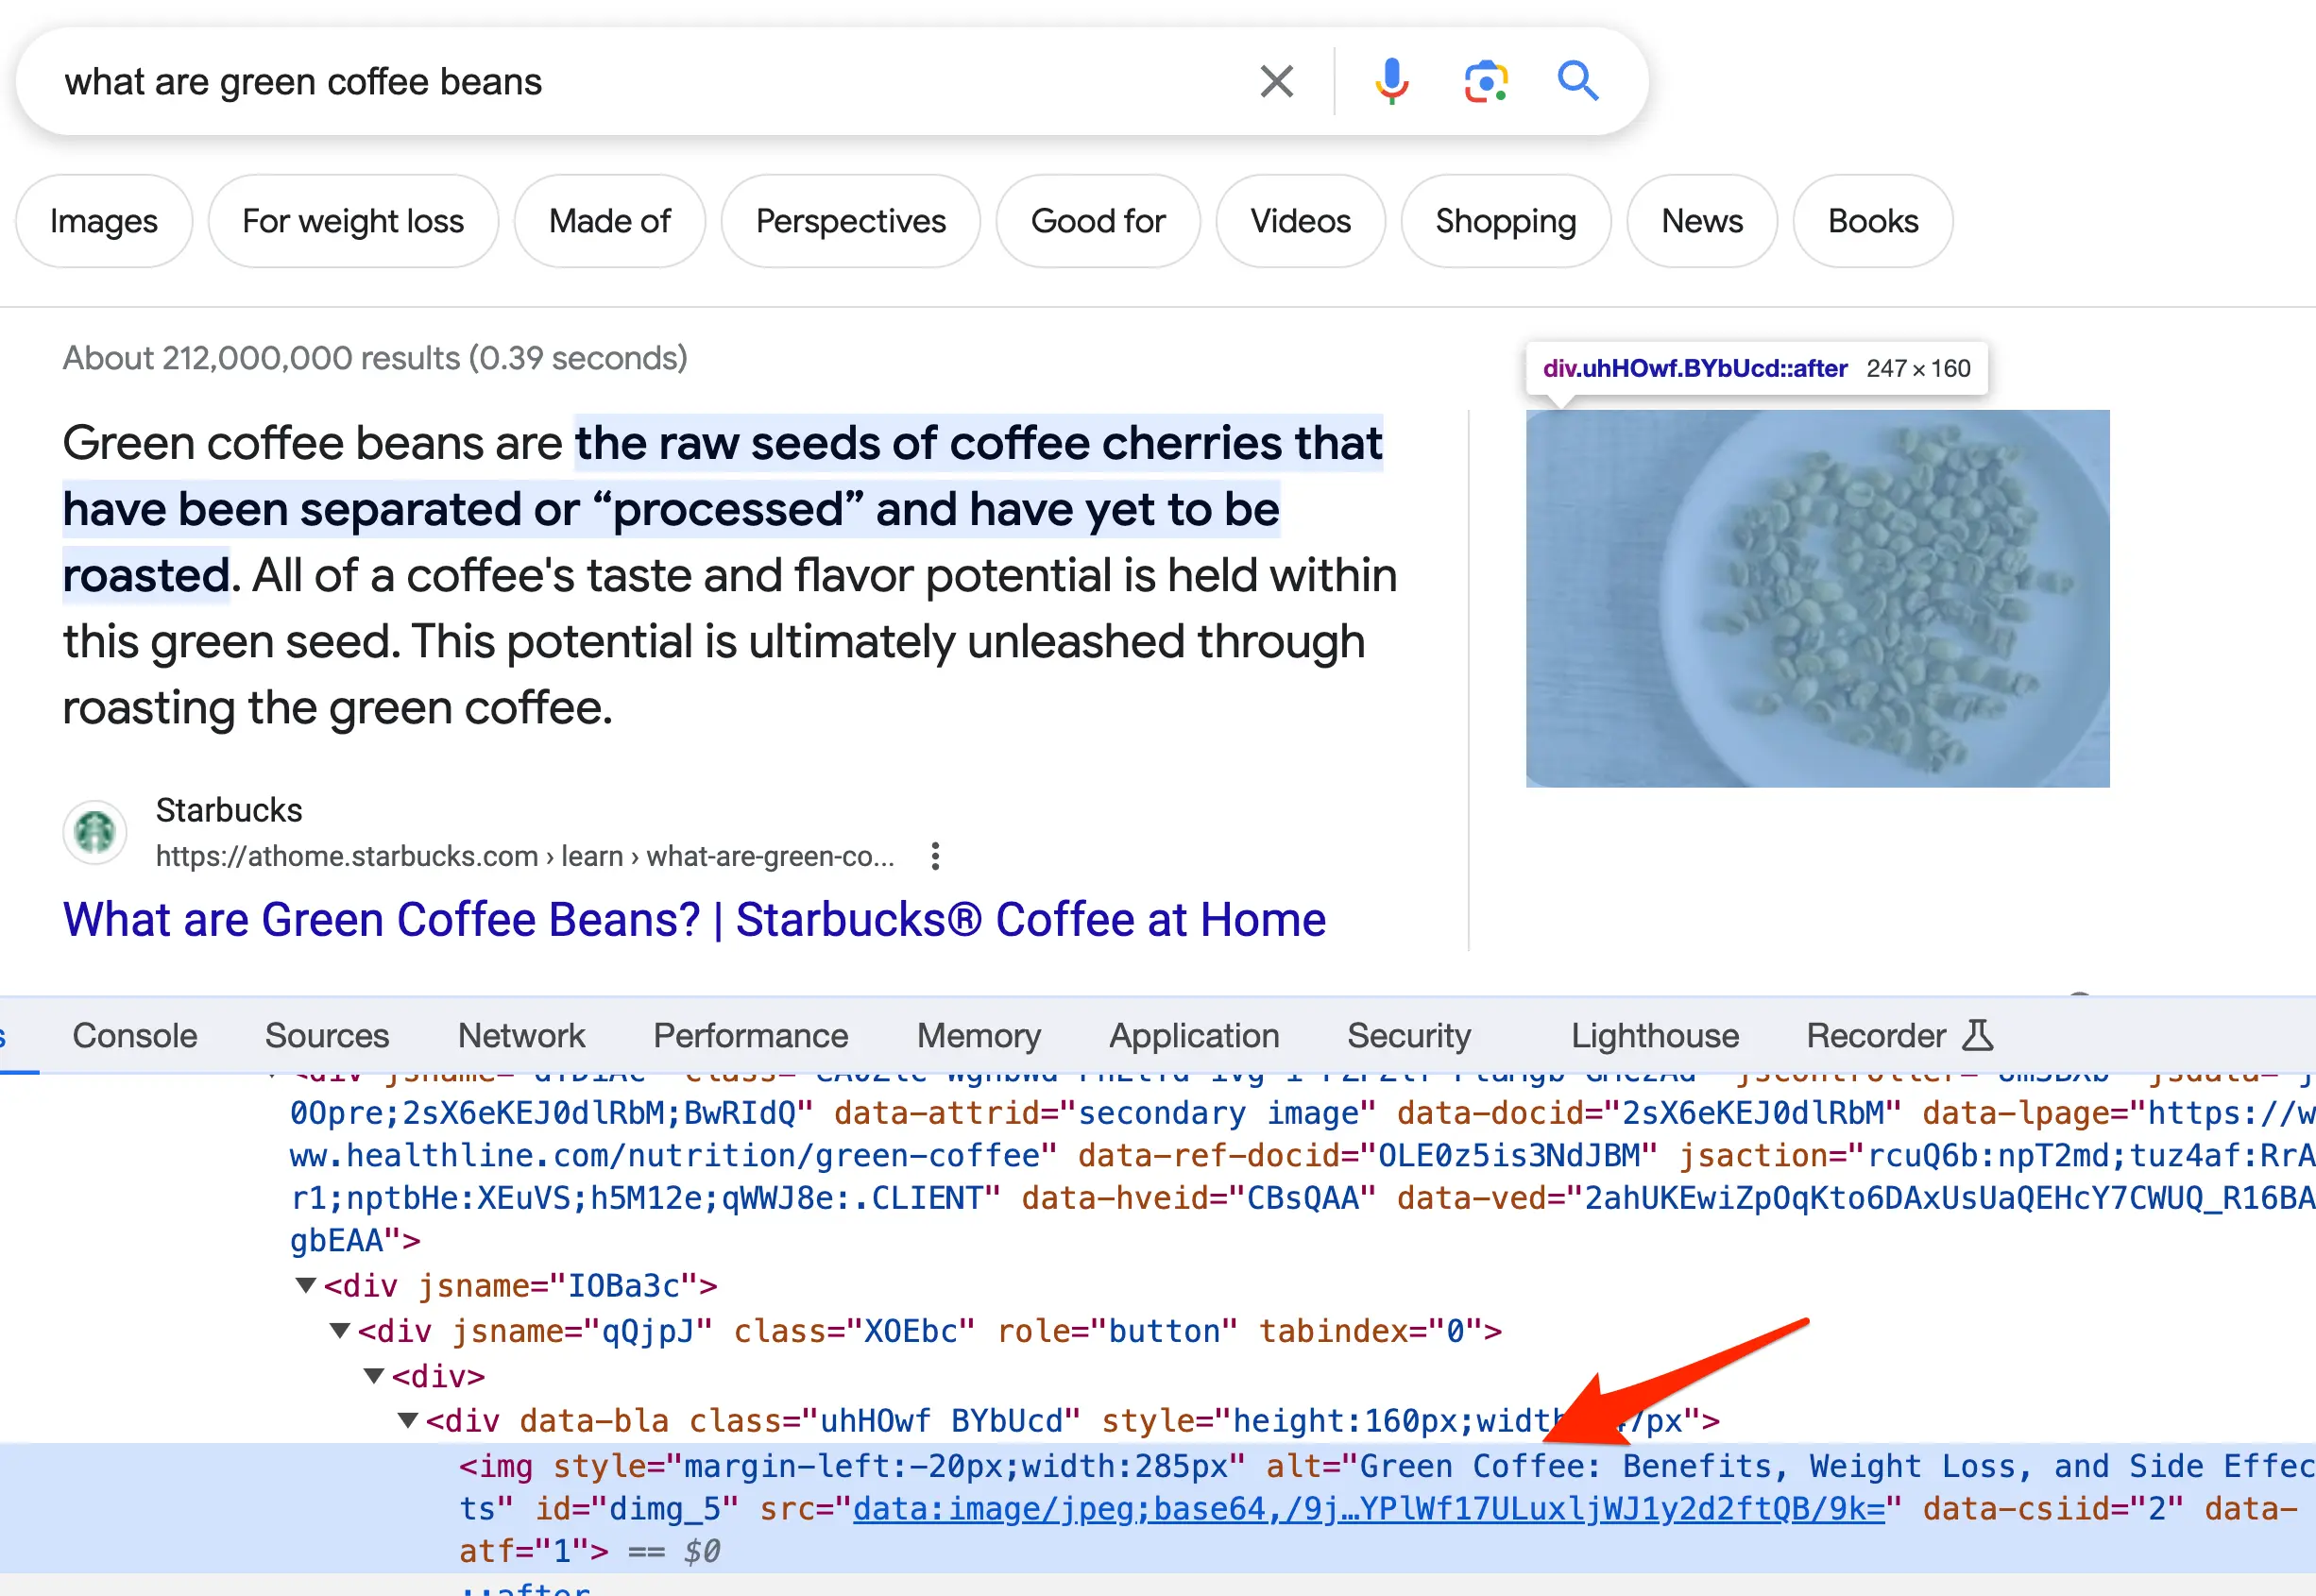Click the Recorder flask icon
The image size is (2316, 1596).
point(1976,1035)
